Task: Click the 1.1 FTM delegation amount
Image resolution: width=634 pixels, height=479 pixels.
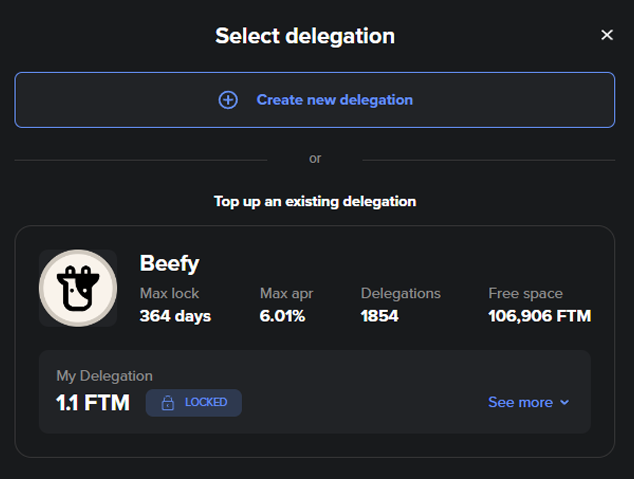Action: 93,403
